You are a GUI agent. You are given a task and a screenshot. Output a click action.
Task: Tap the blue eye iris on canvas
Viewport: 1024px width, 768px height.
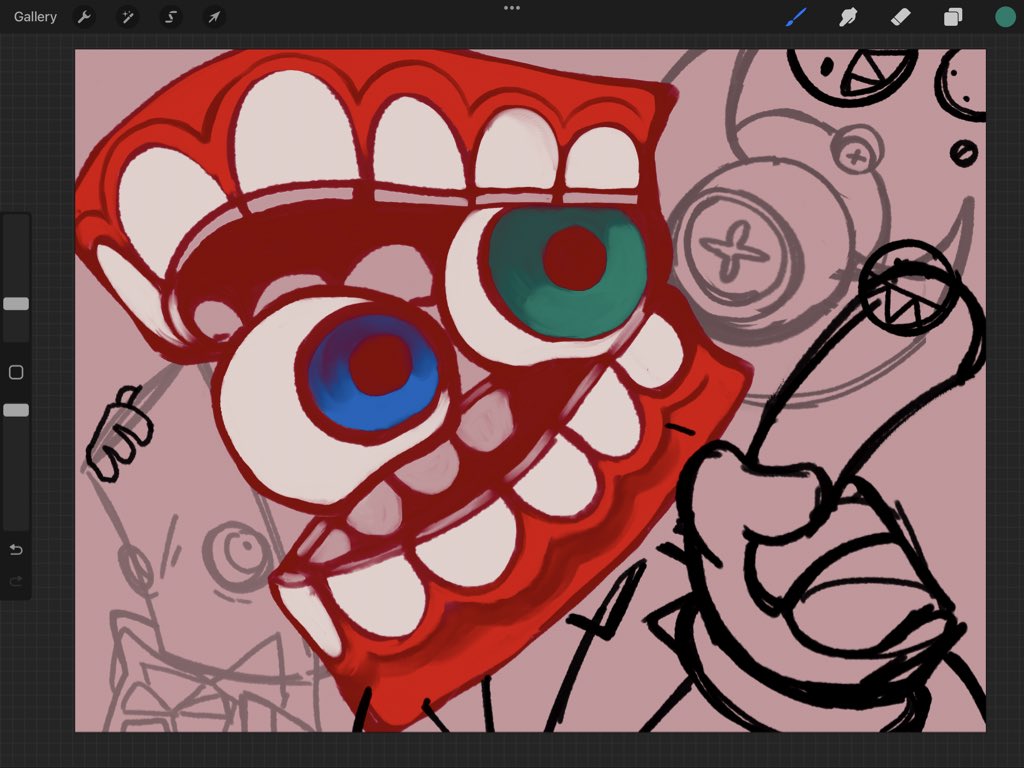374,373
